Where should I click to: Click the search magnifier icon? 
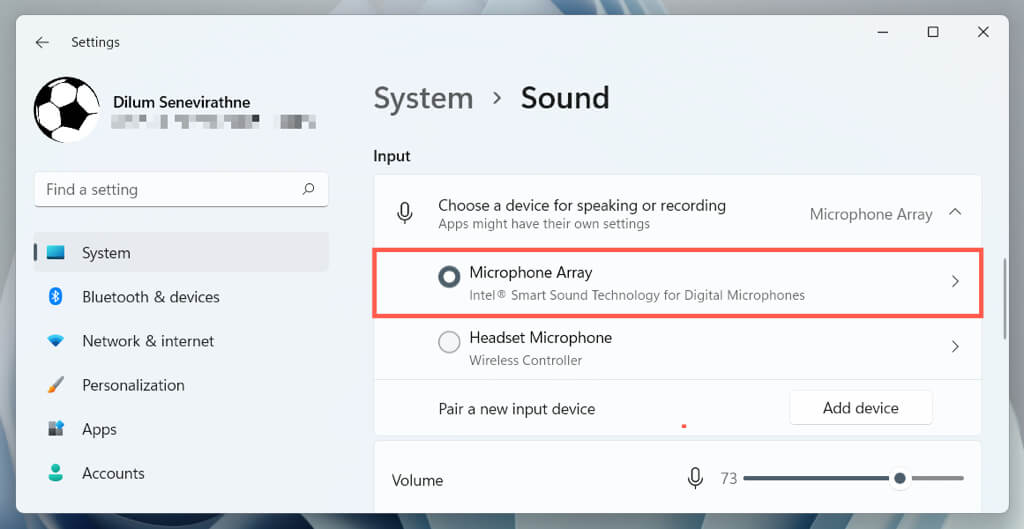click(x=308, y=189)
